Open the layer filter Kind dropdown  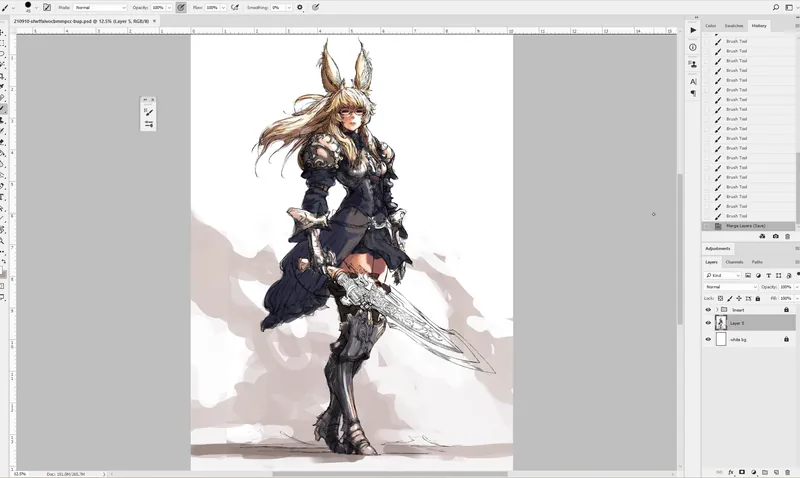click(x=722, y=275)
